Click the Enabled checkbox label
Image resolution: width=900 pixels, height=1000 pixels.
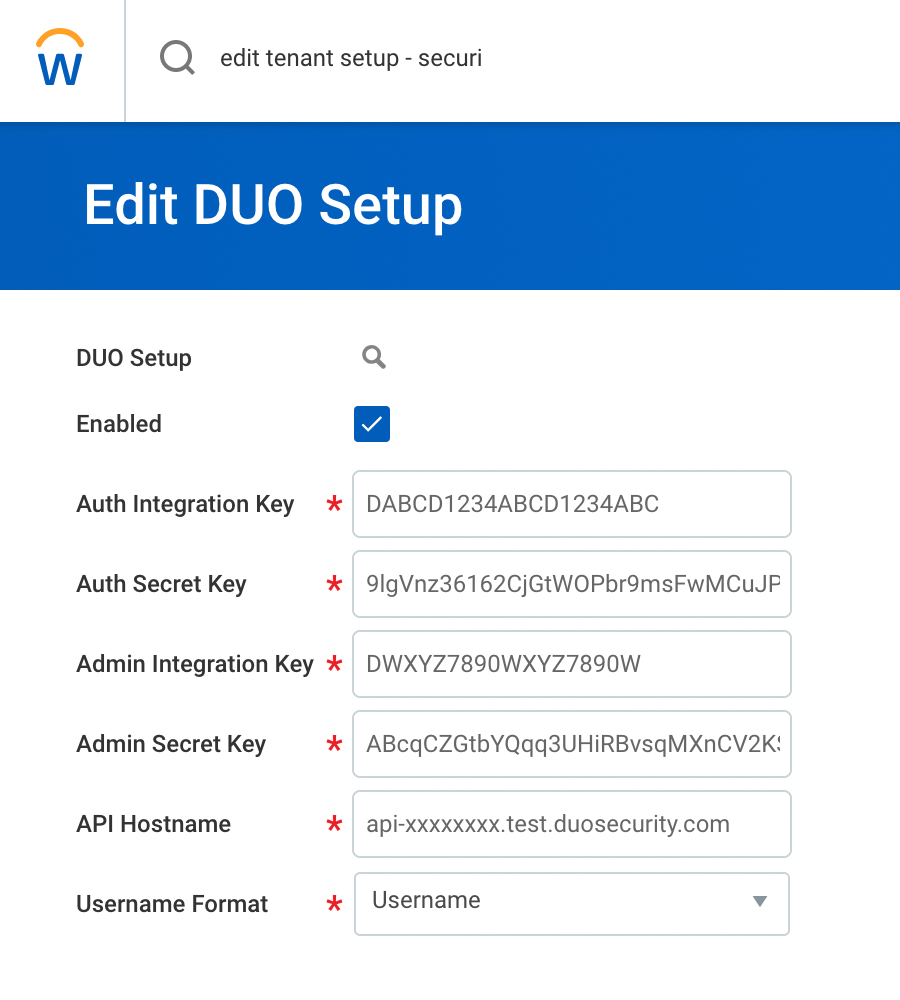pyautogui.click(x=118, y=424)
